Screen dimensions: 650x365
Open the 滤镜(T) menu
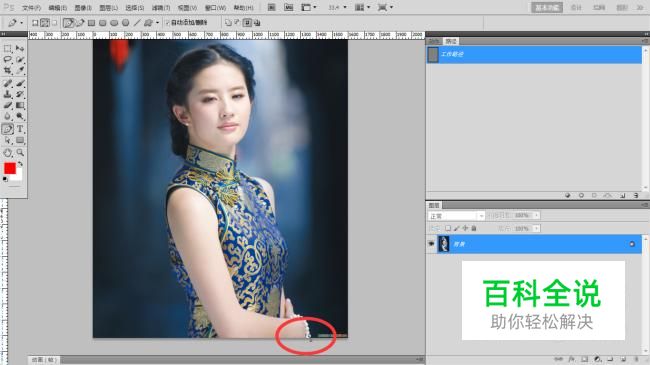pos(161,8)
